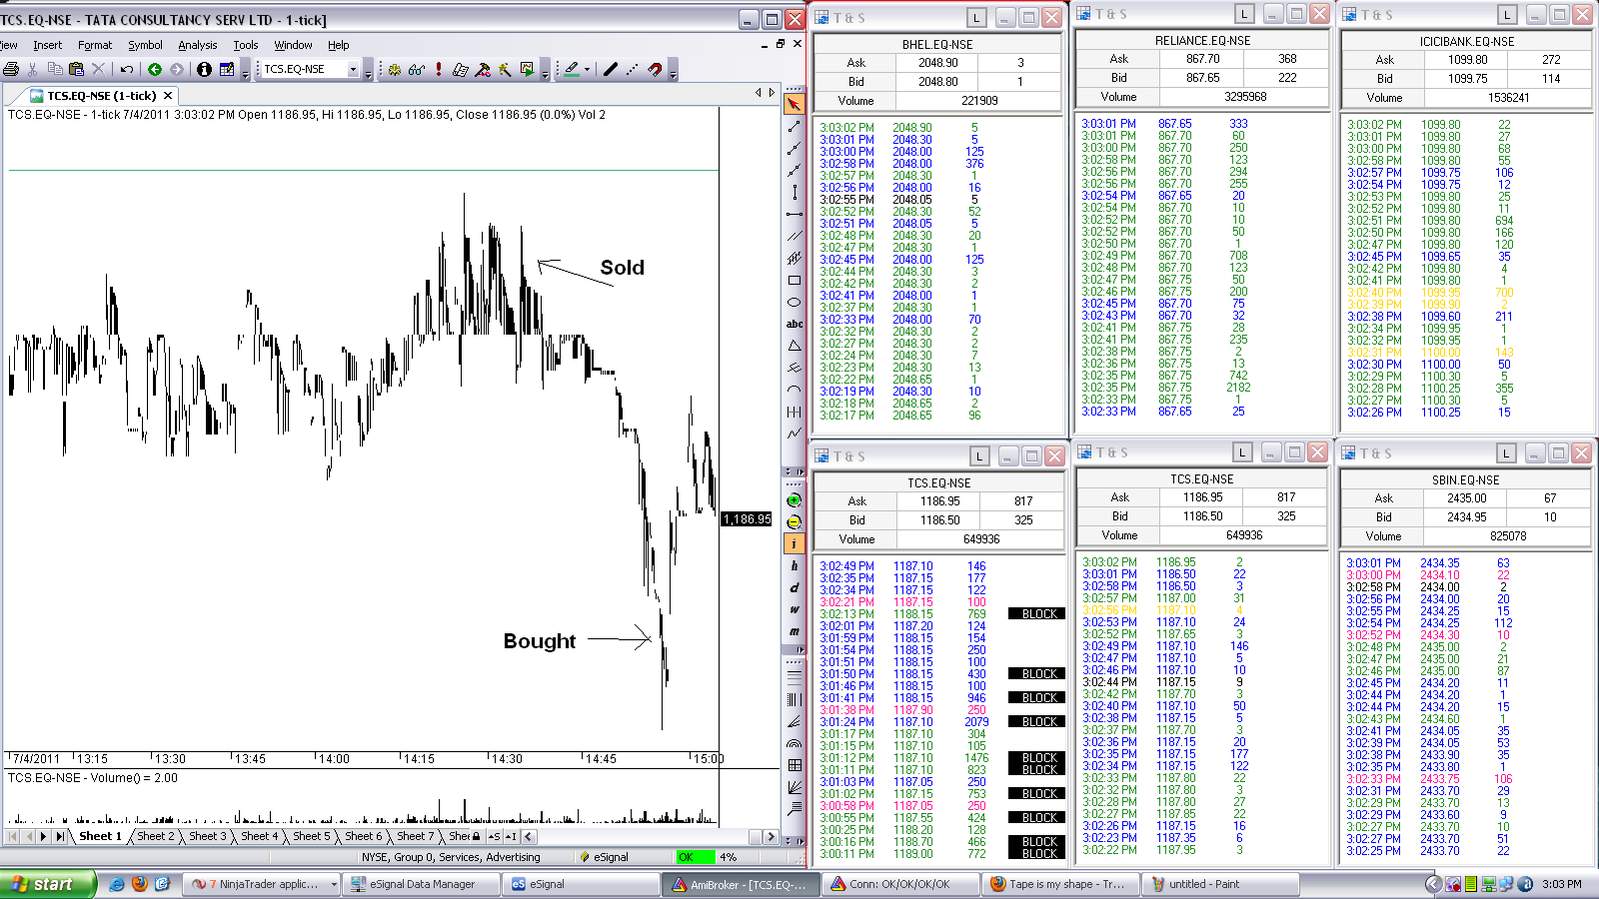Select the ellipse drawing tool
Screen dimensions: 1599x899
[794, 302]
